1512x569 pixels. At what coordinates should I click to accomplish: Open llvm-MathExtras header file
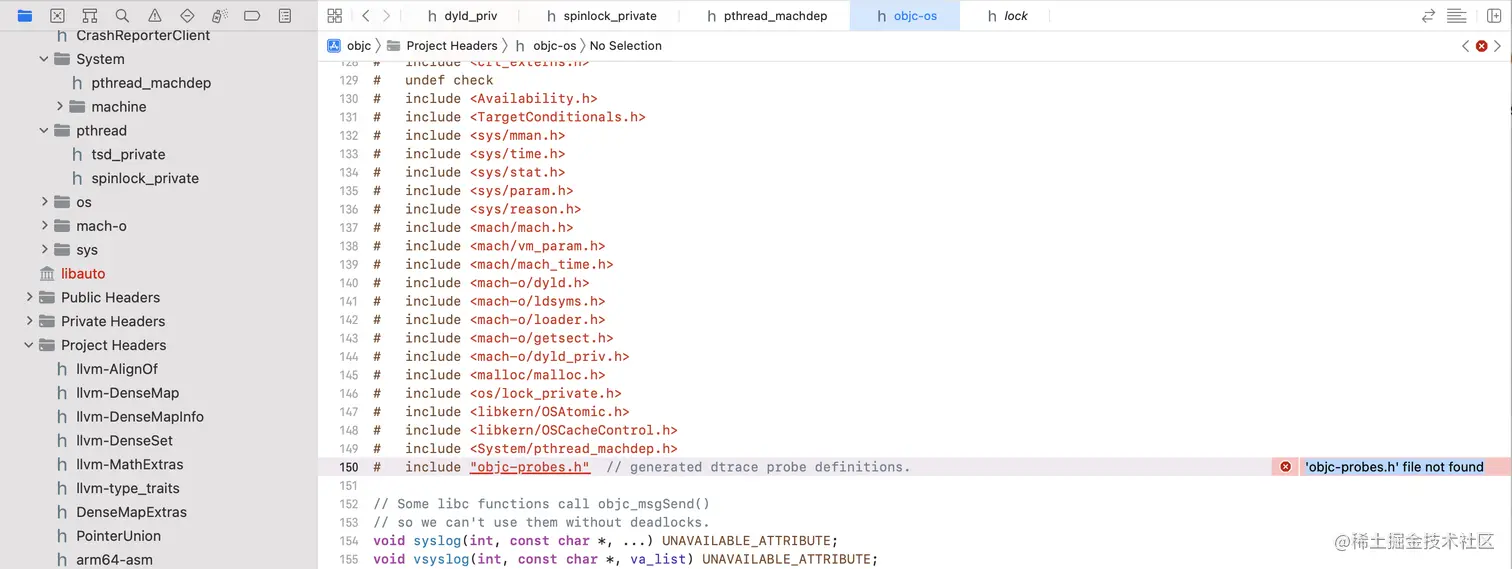point(129,464)
